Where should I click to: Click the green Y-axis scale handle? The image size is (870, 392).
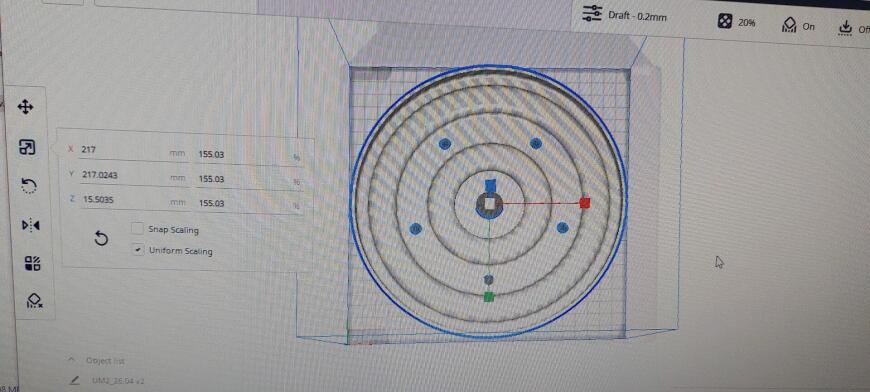pyautogui.click(x=489, y=297)
